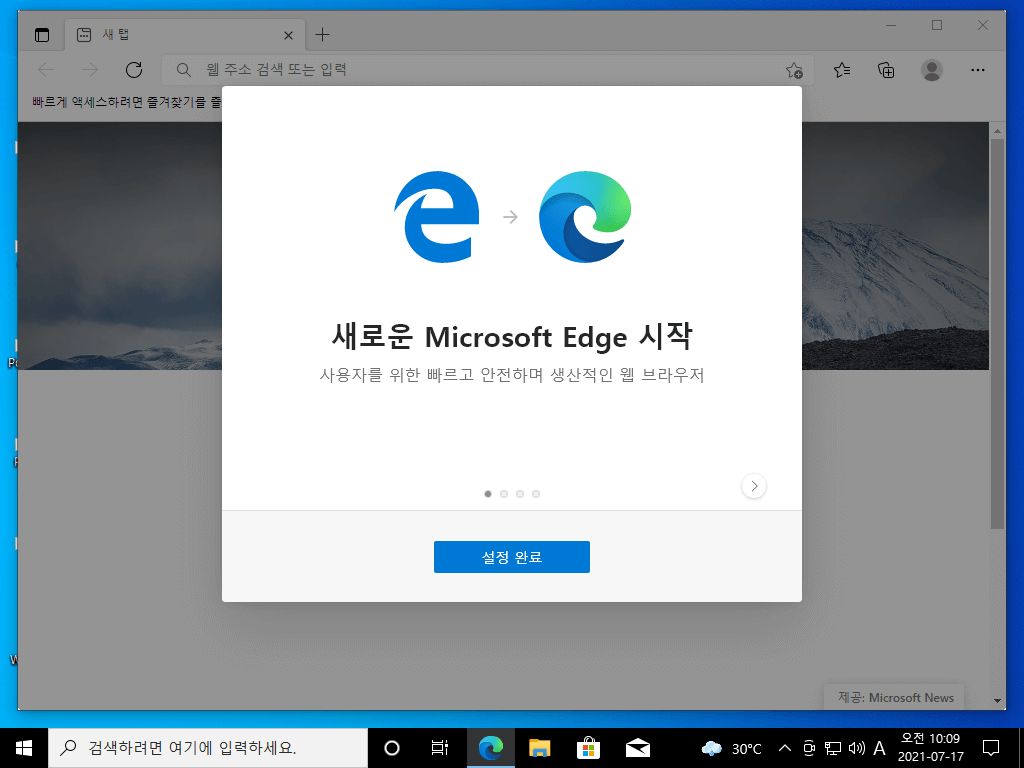
Task: Click the volume icon in system tray
Action: point(856,748)
